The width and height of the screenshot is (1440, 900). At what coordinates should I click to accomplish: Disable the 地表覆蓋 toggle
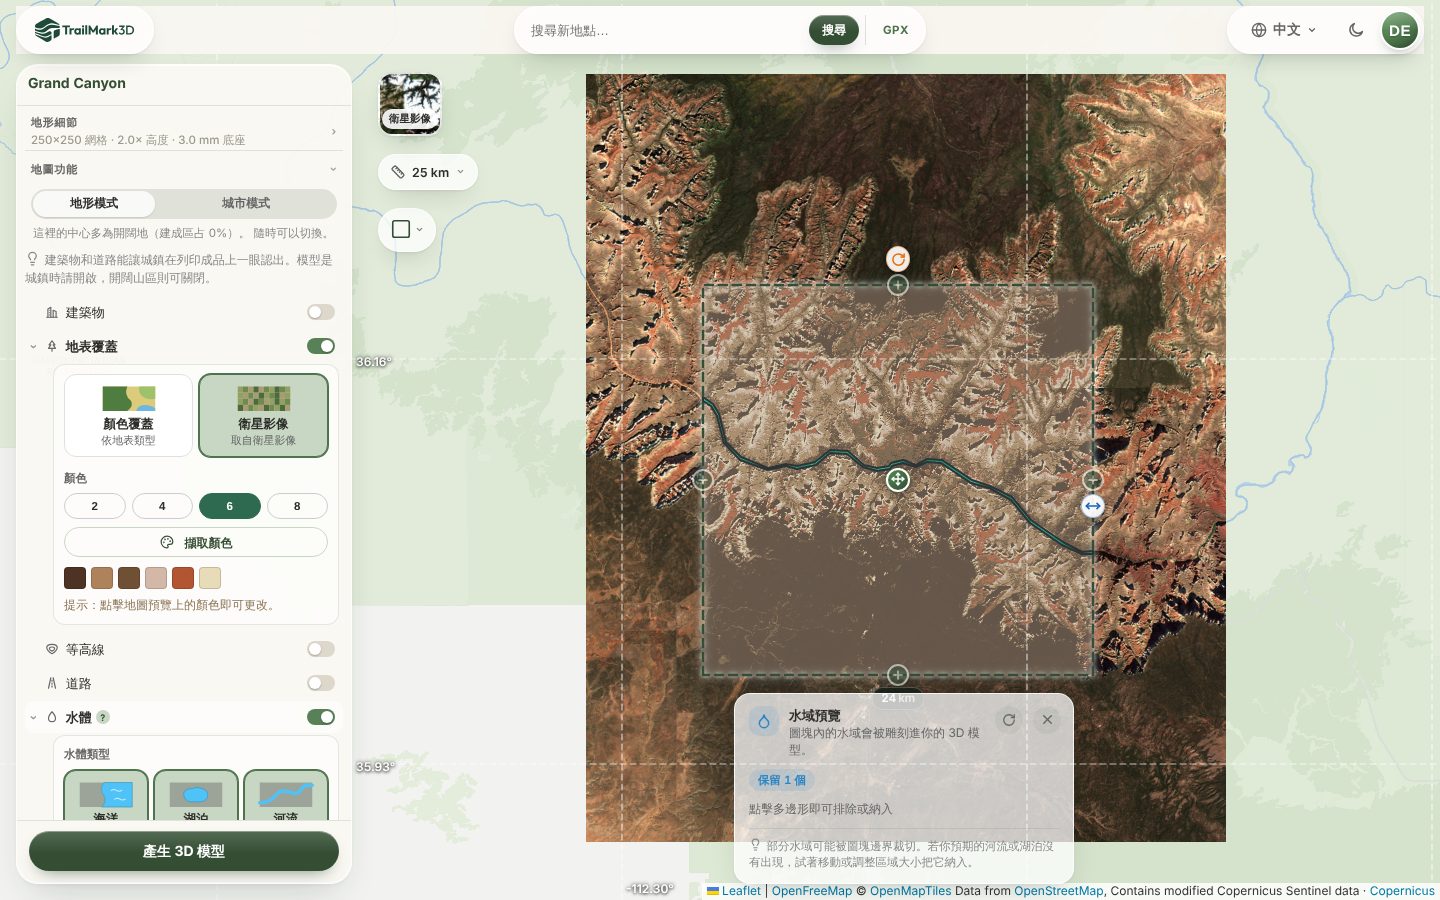(321, 346)
